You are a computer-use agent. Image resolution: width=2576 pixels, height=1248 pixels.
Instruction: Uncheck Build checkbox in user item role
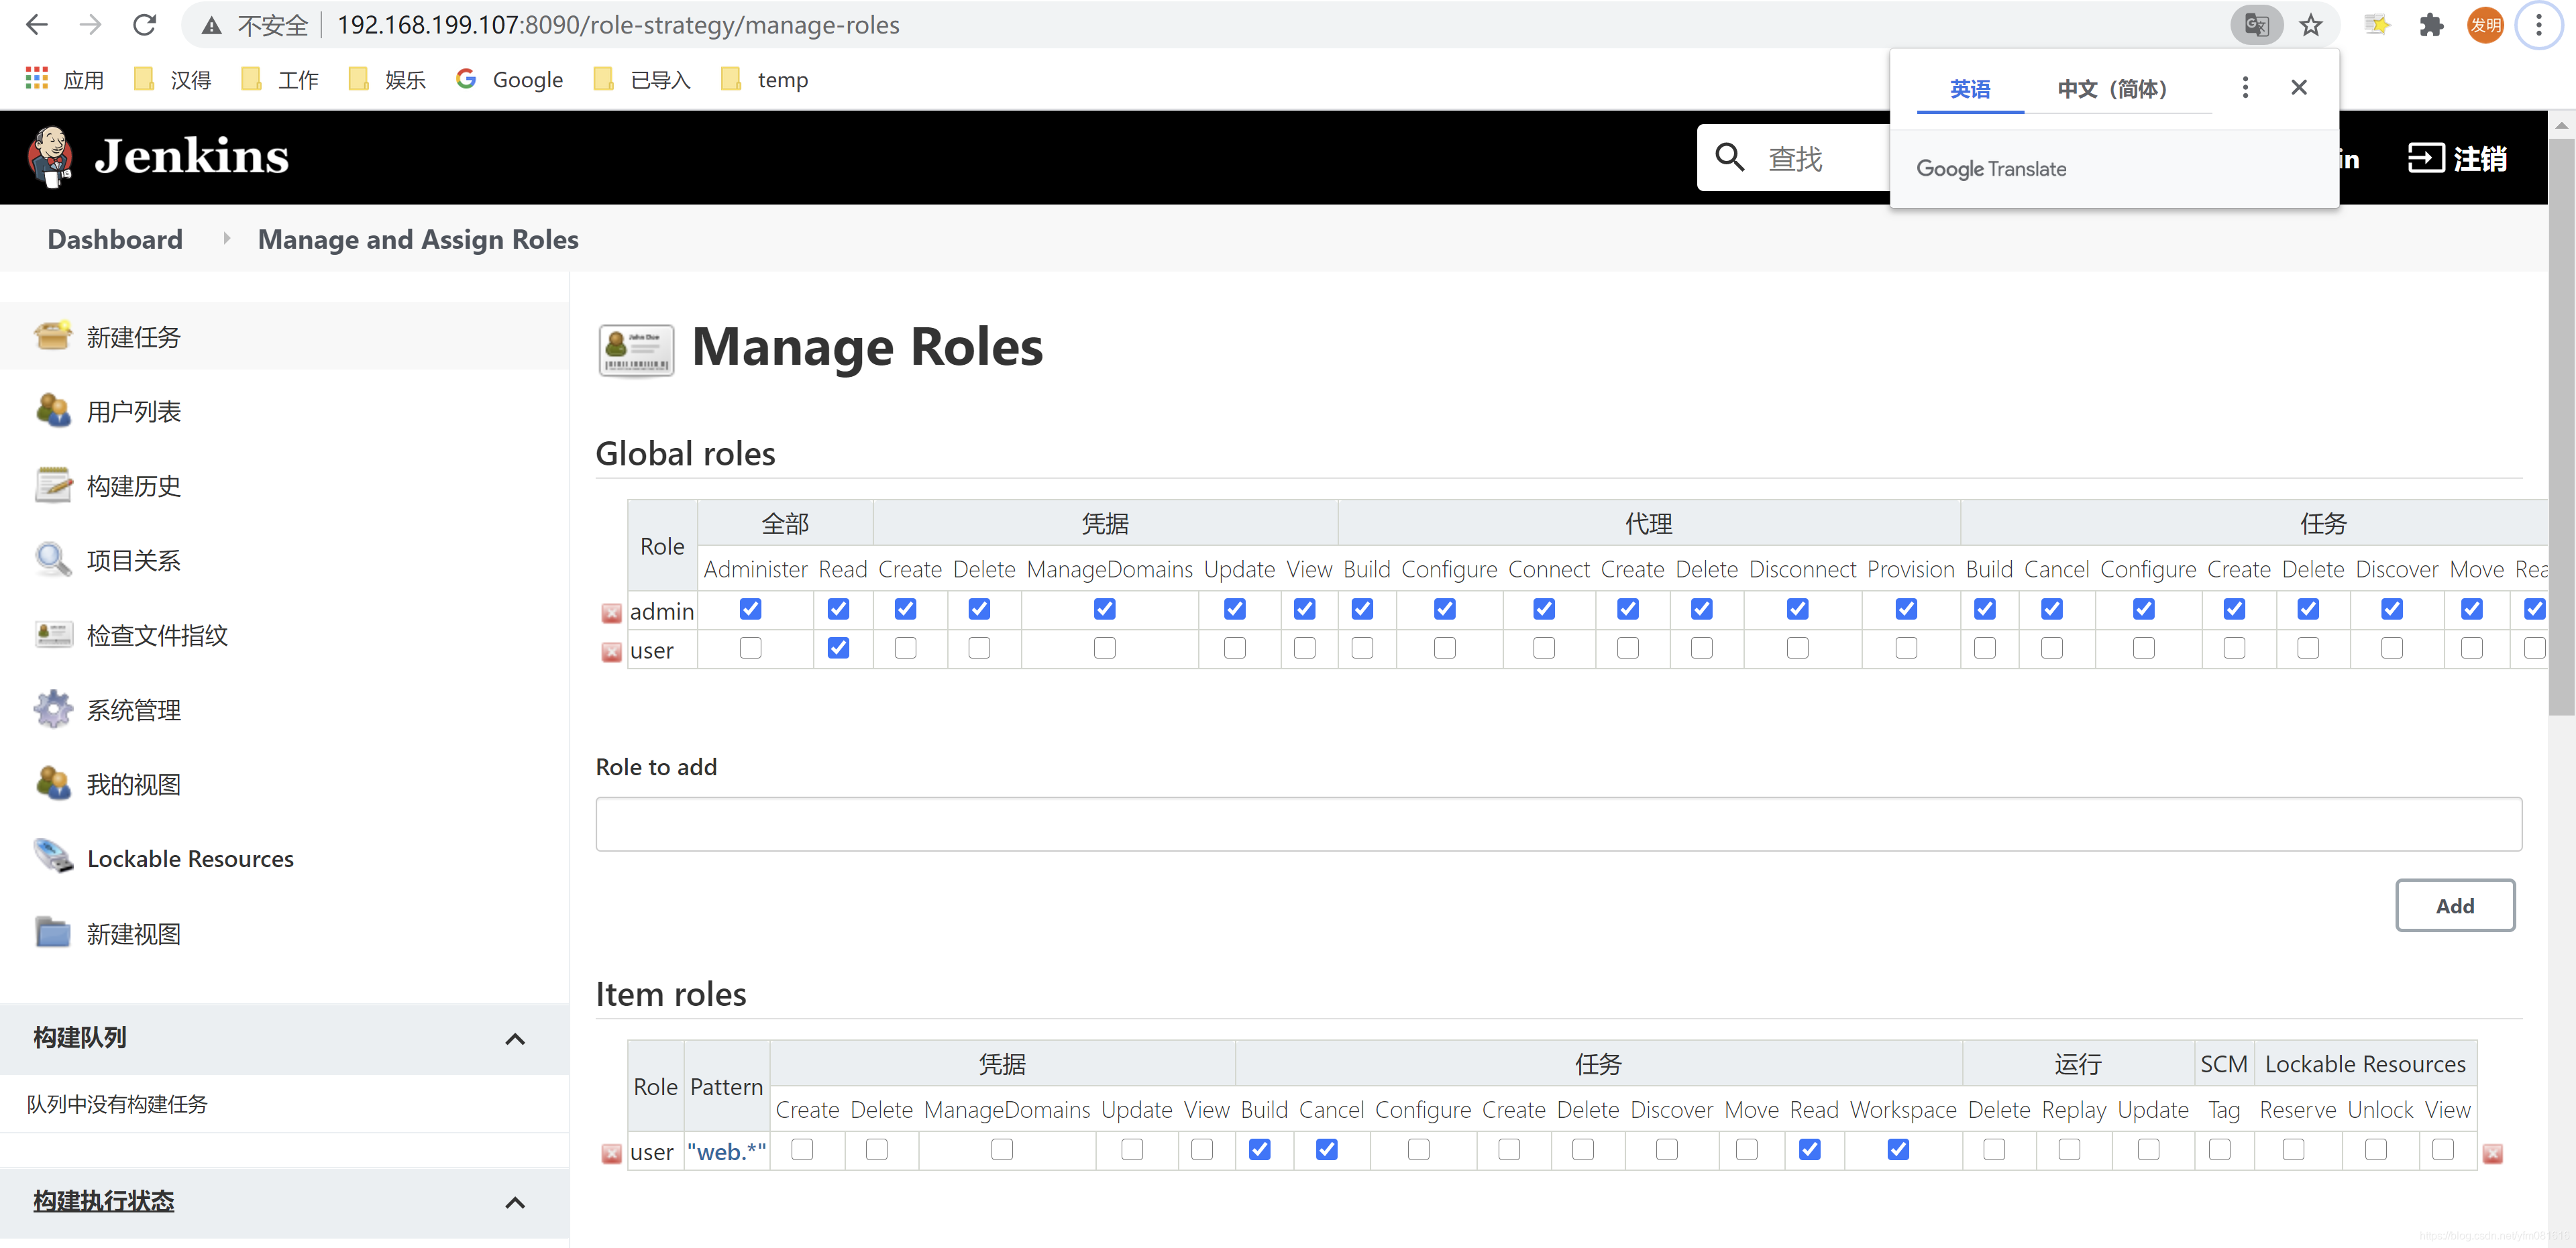click(x=1259, y=1150)
